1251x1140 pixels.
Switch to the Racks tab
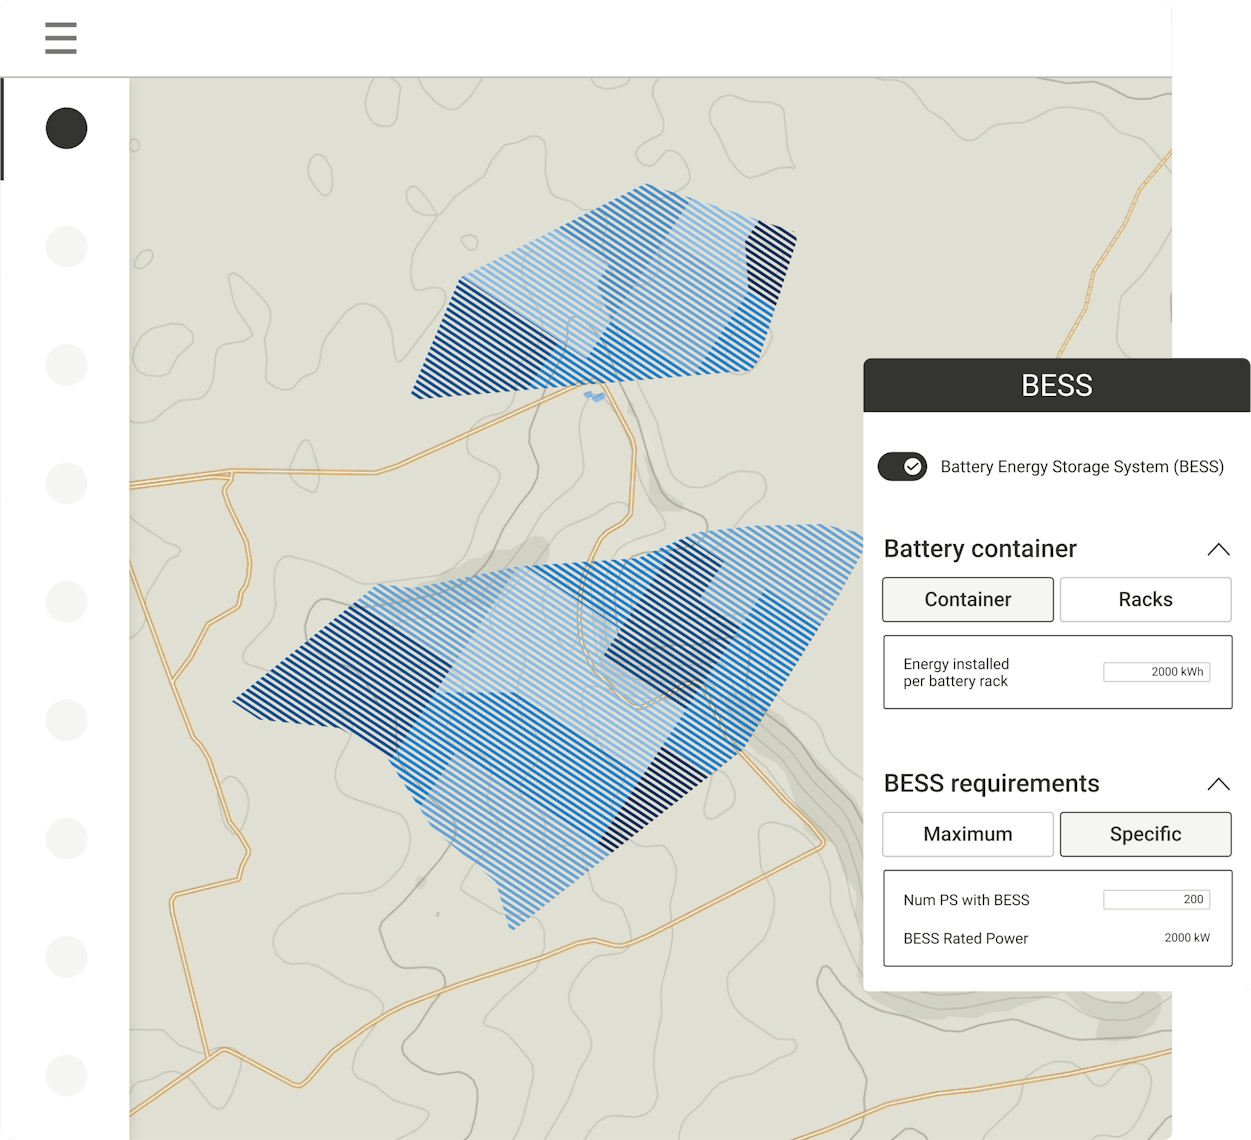pyautogui.click(x=1145, y=599)
